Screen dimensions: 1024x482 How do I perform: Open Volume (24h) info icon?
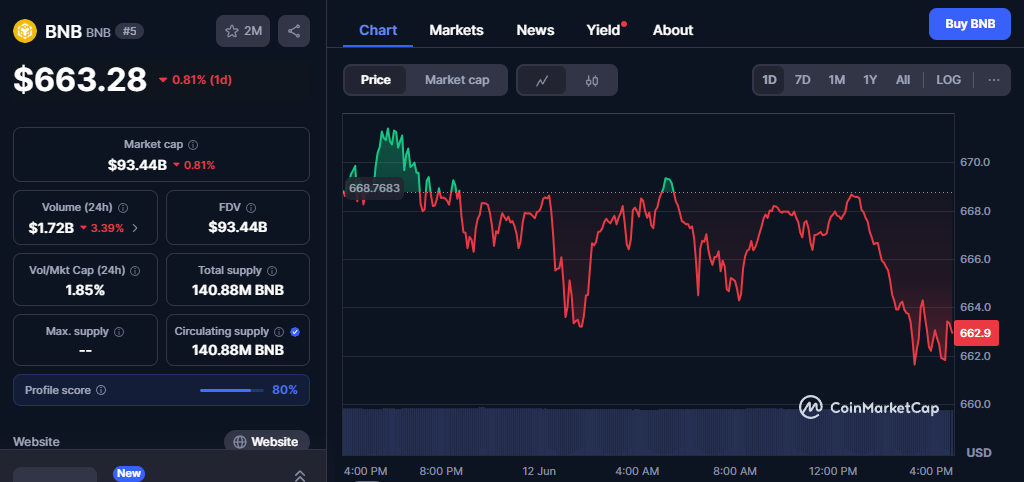coord(123,208)
